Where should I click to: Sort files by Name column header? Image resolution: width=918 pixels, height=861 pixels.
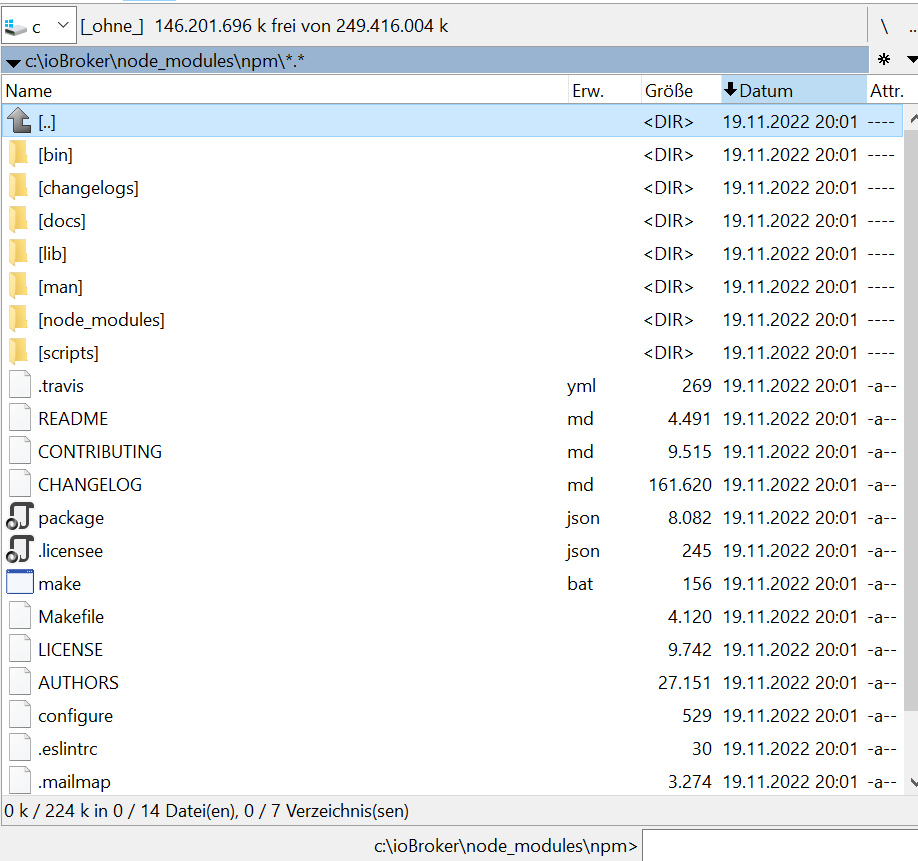tap(285, 91)
